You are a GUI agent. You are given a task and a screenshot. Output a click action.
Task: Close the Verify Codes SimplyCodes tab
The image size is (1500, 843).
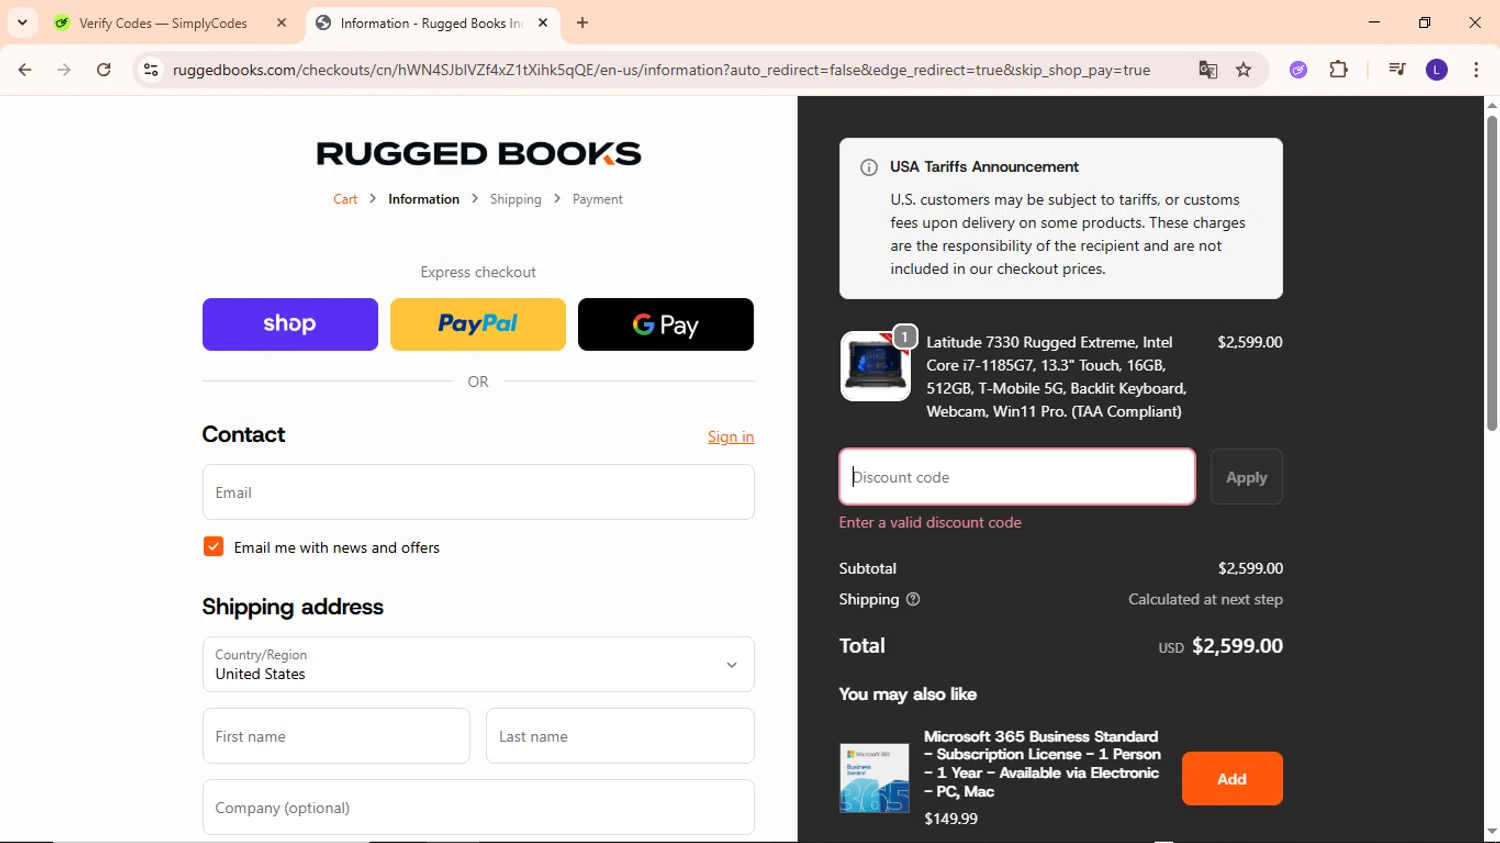[281, 22]
